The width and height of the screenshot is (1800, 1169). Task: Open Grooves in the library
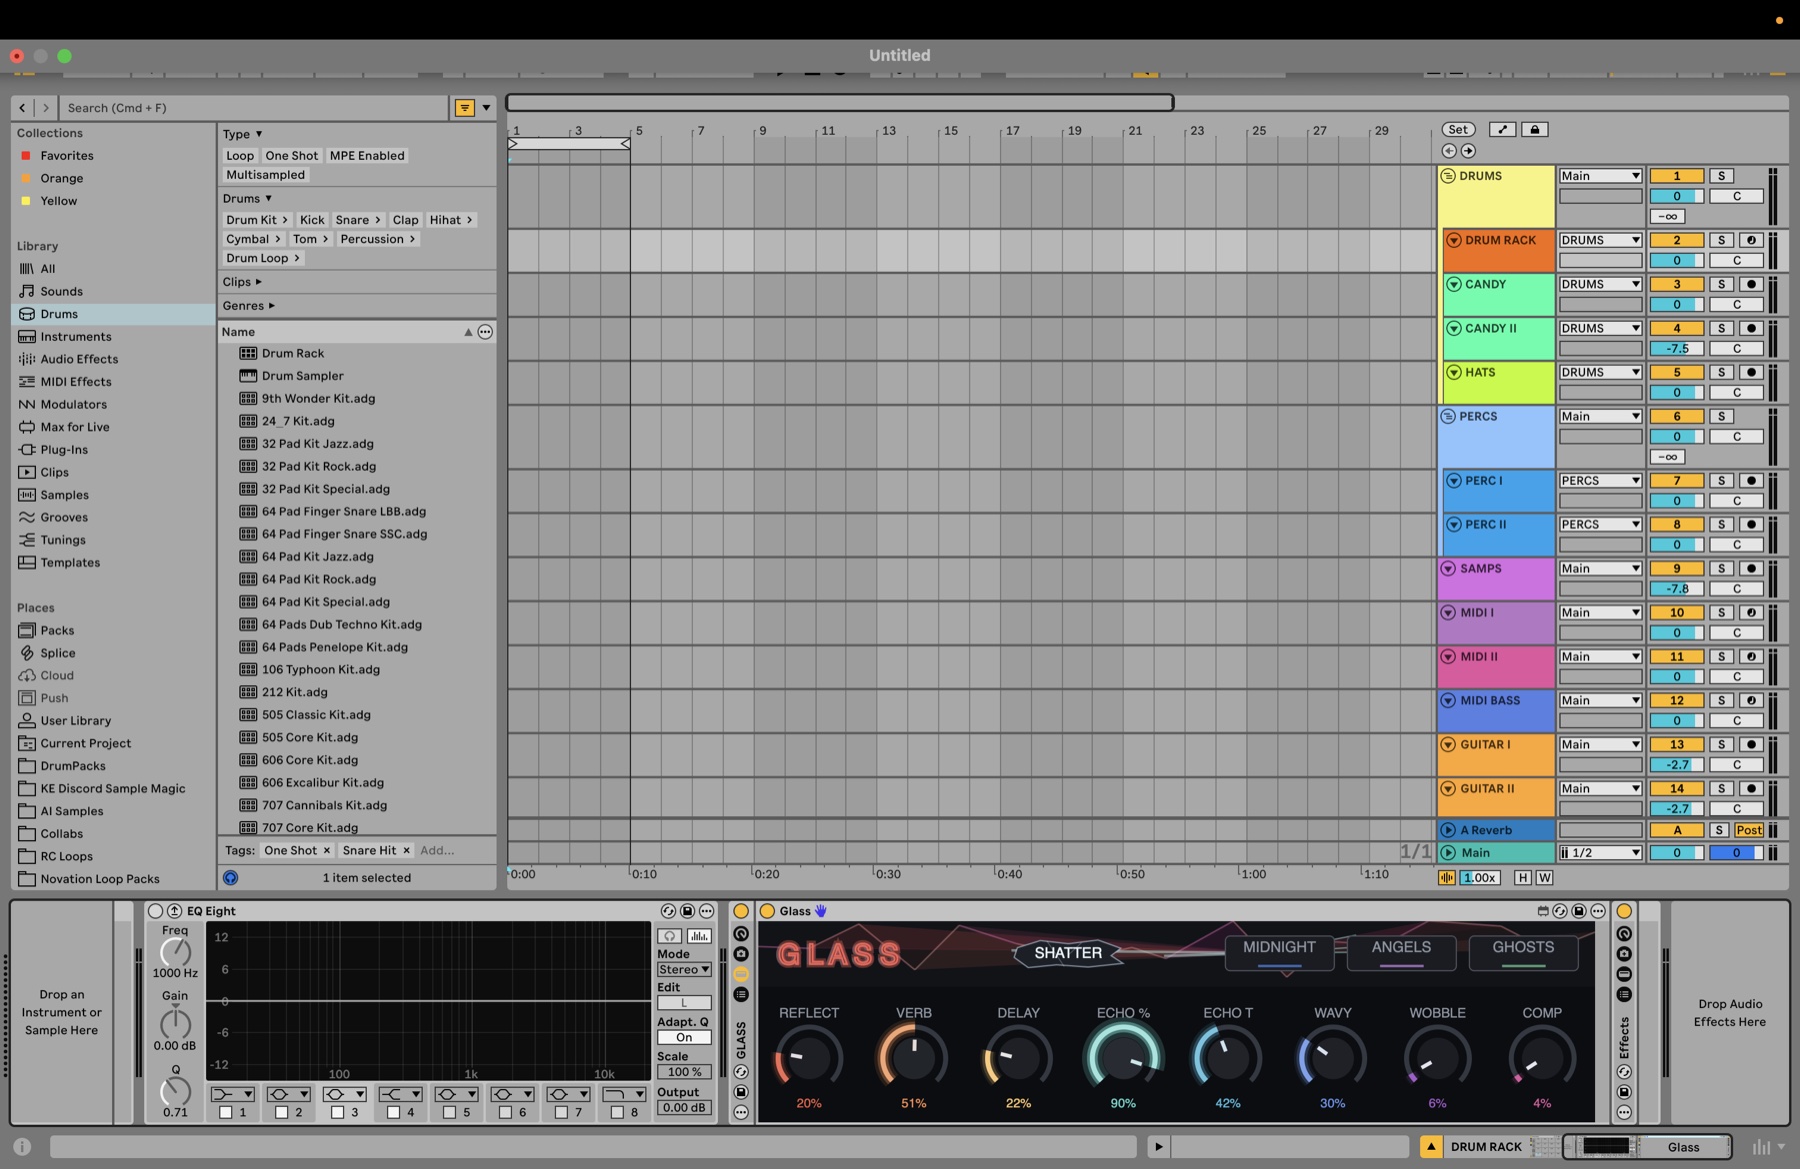tap(64, 517)
